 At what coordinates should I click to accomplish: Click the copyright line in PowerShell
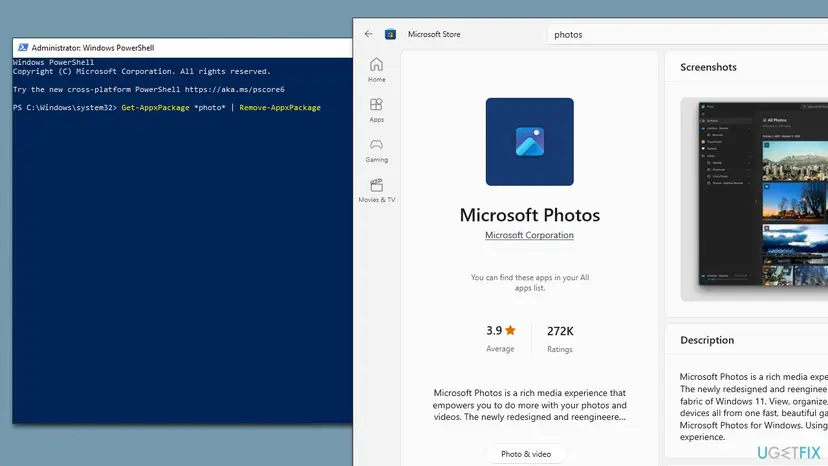142,71
